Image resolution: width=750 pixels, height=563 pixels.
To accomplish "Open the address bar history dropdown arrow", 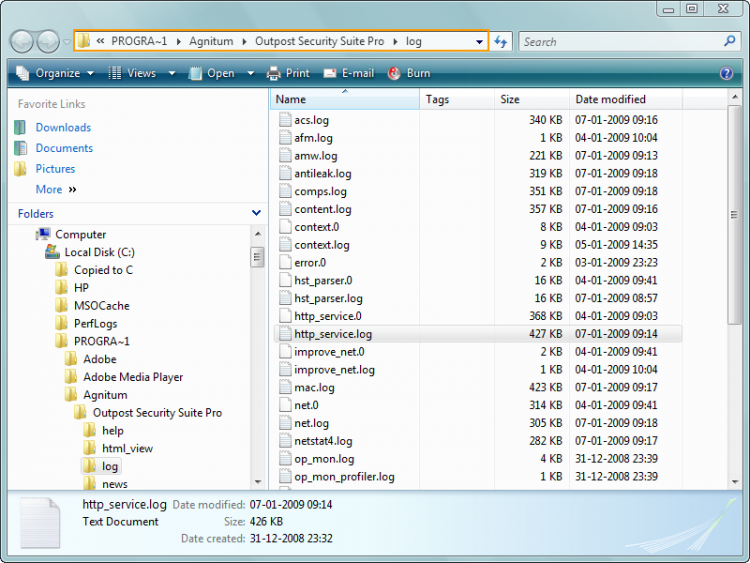I will pos(479,42).
